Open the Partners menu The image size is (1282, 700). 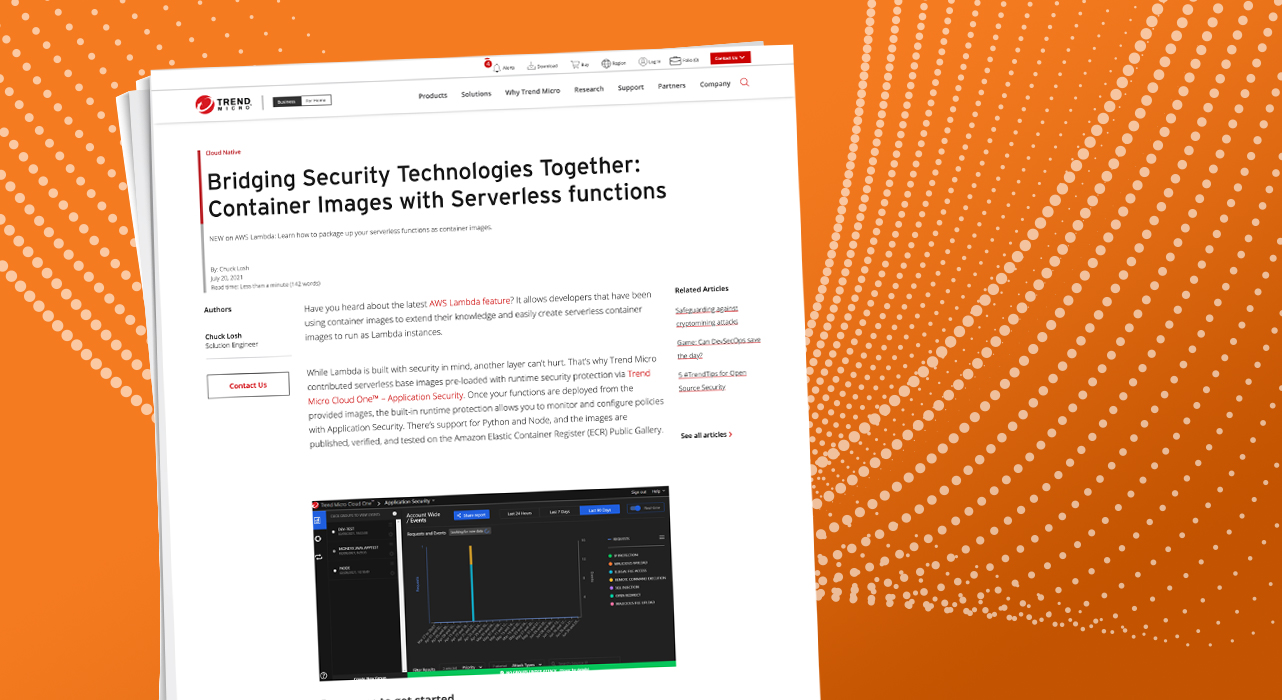click(x=672, y=86)
